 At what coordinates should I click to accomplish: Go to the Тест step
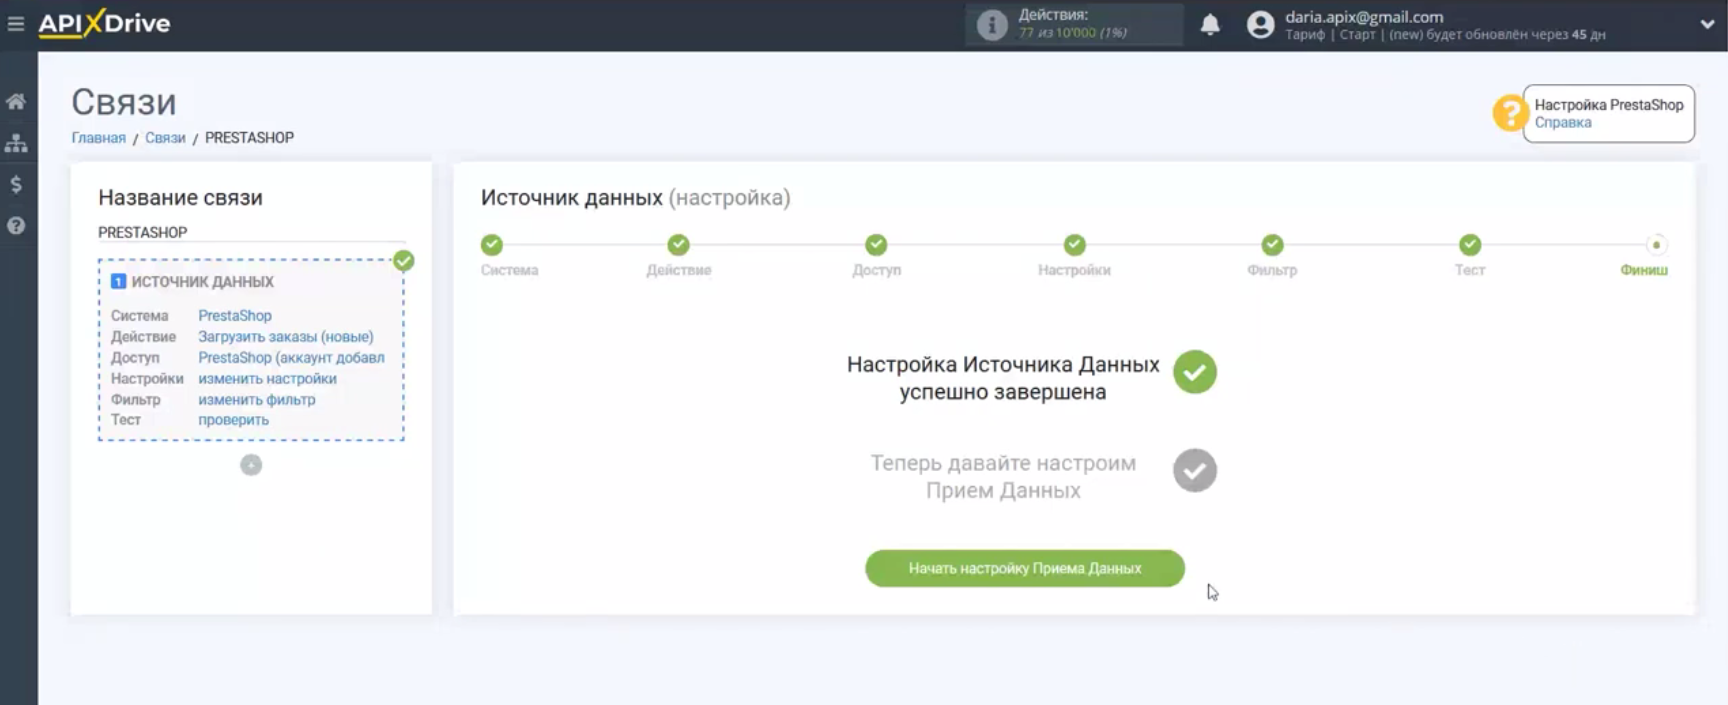[x=1470, y=245]
